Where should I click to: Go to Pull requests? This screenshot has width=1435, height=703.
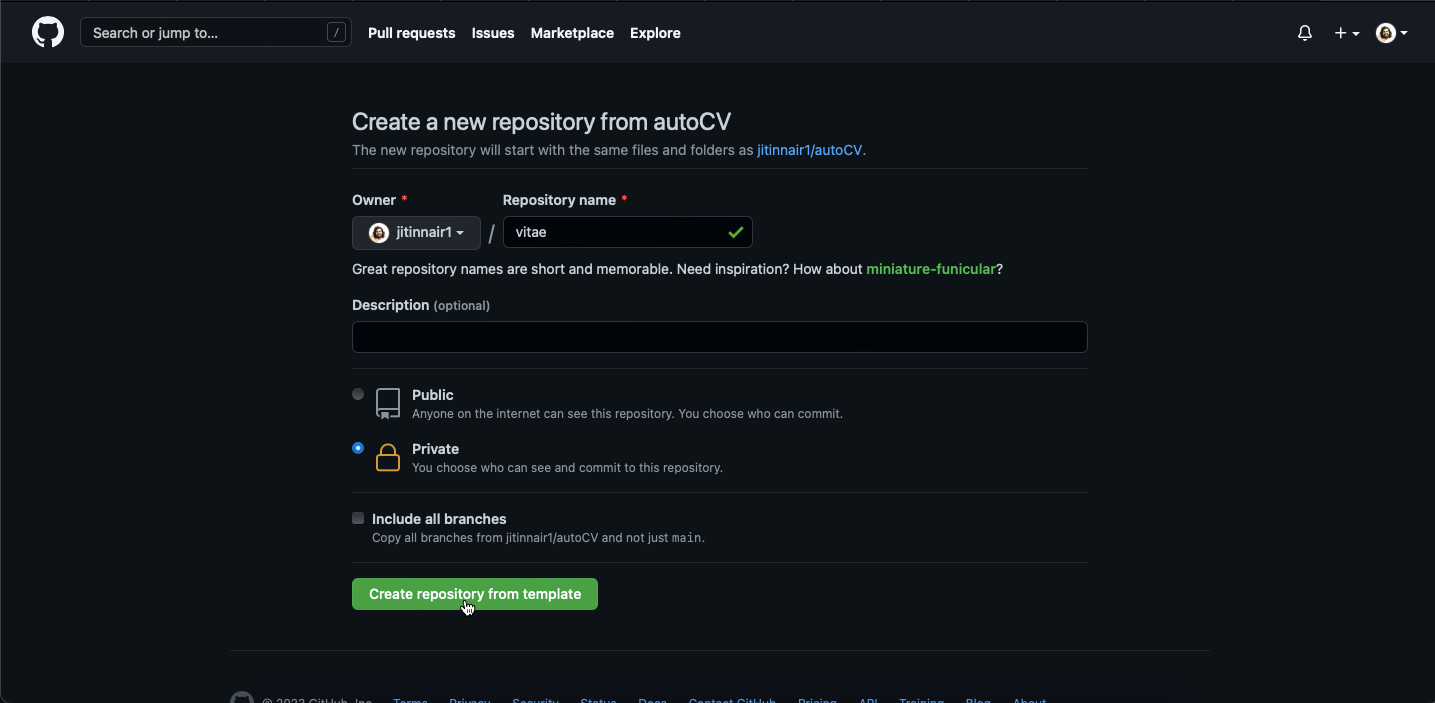411,33
